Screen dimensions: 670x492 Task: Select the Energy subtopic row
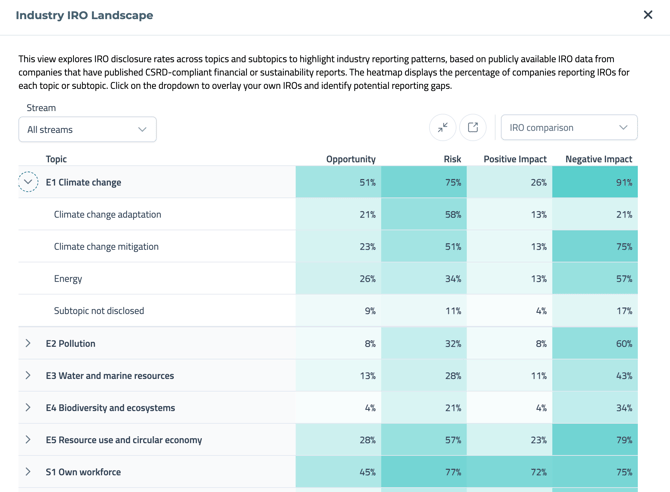click(68, 279)
